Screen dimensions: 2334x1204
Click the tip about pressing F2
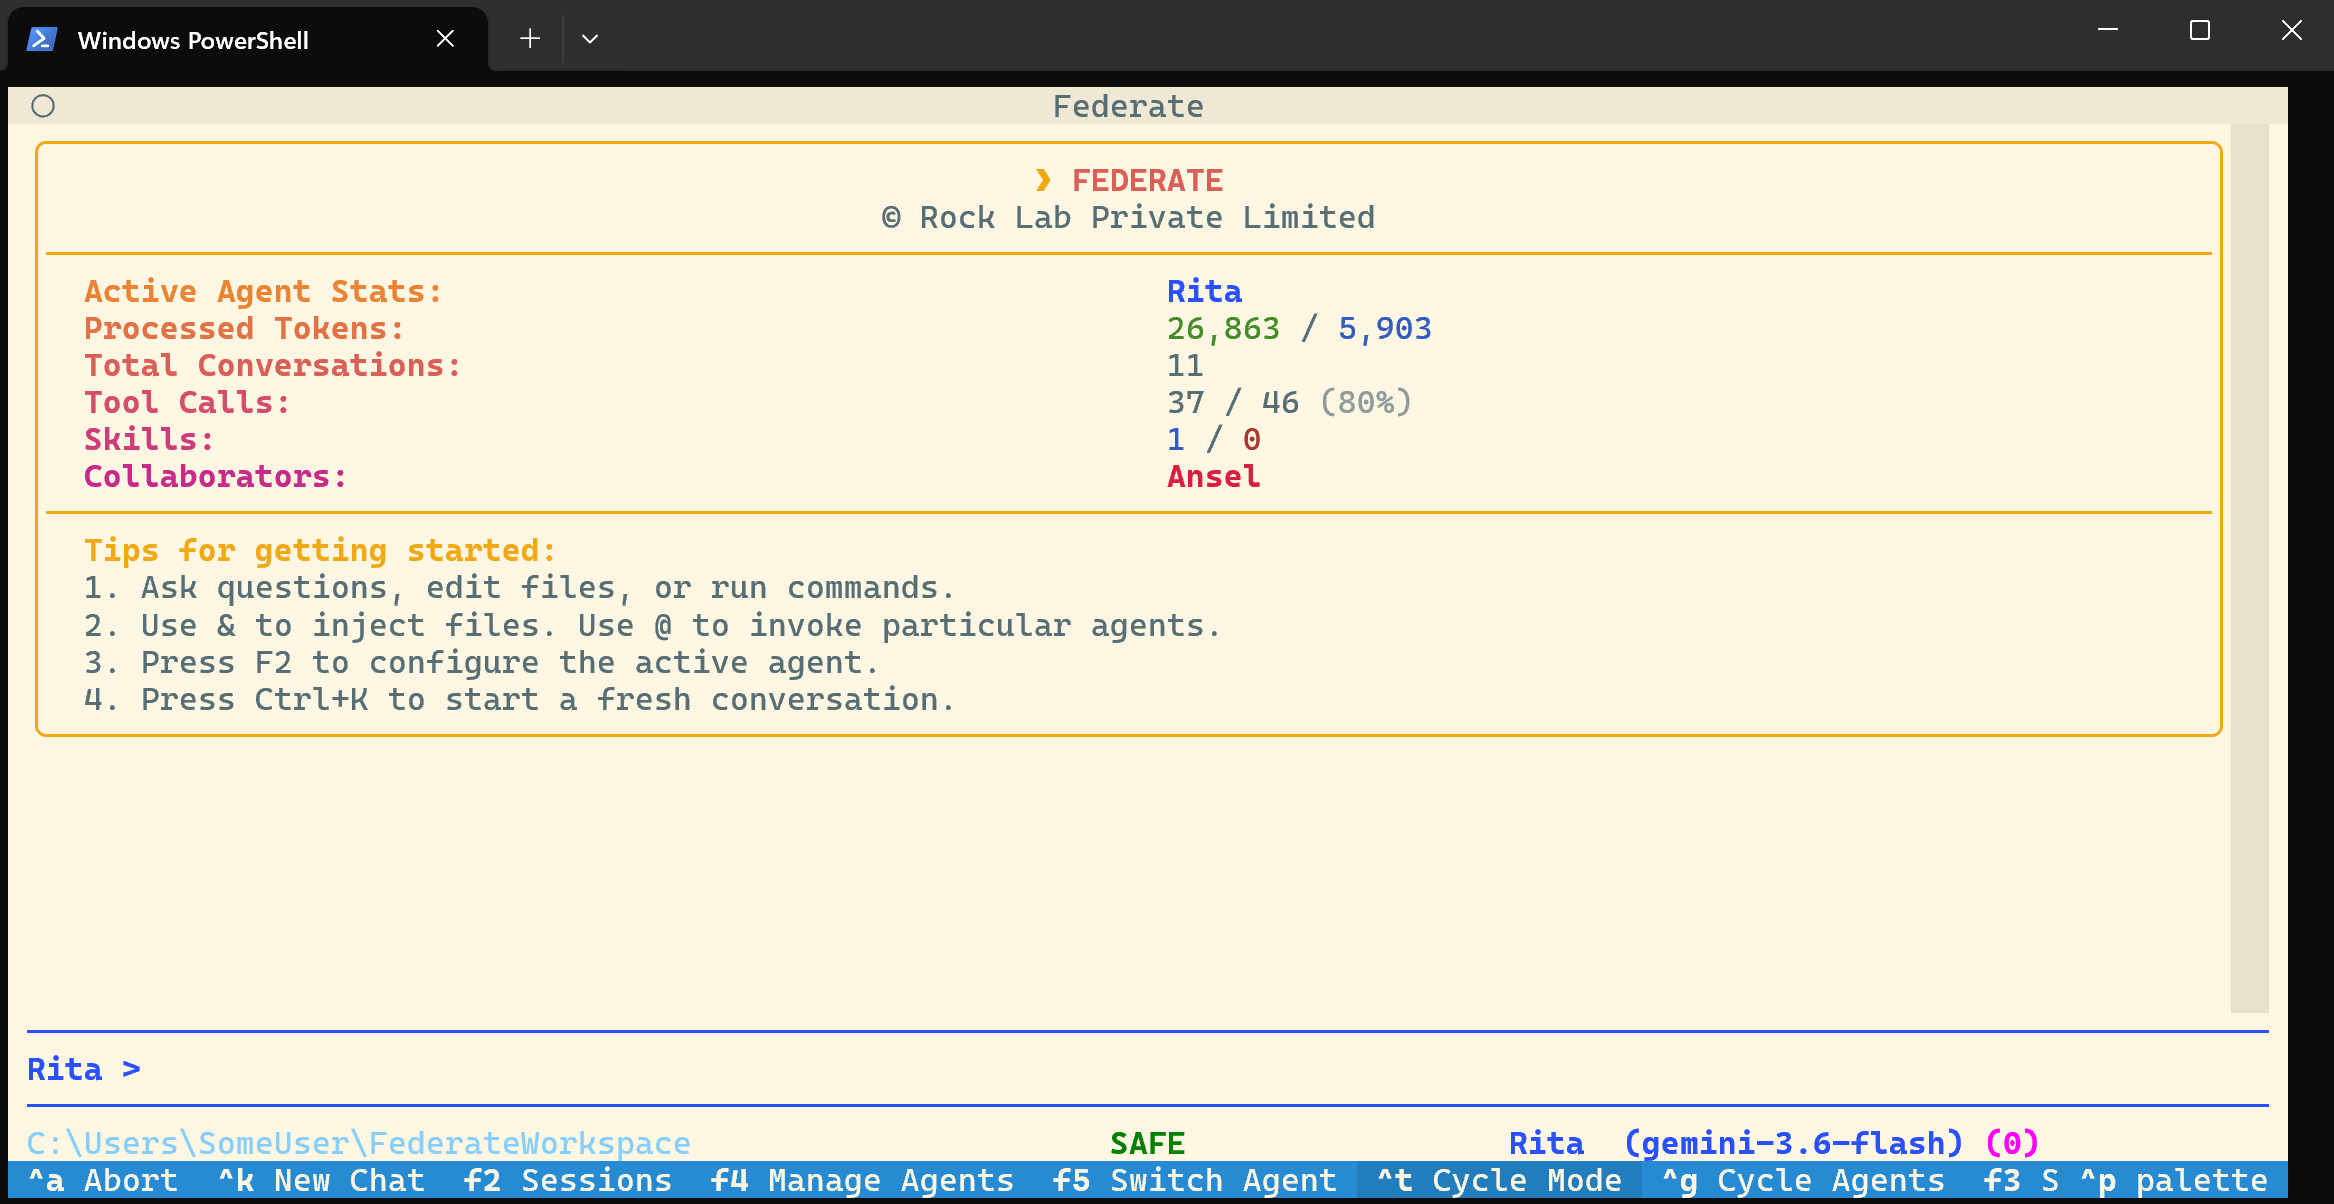[481, 663]
